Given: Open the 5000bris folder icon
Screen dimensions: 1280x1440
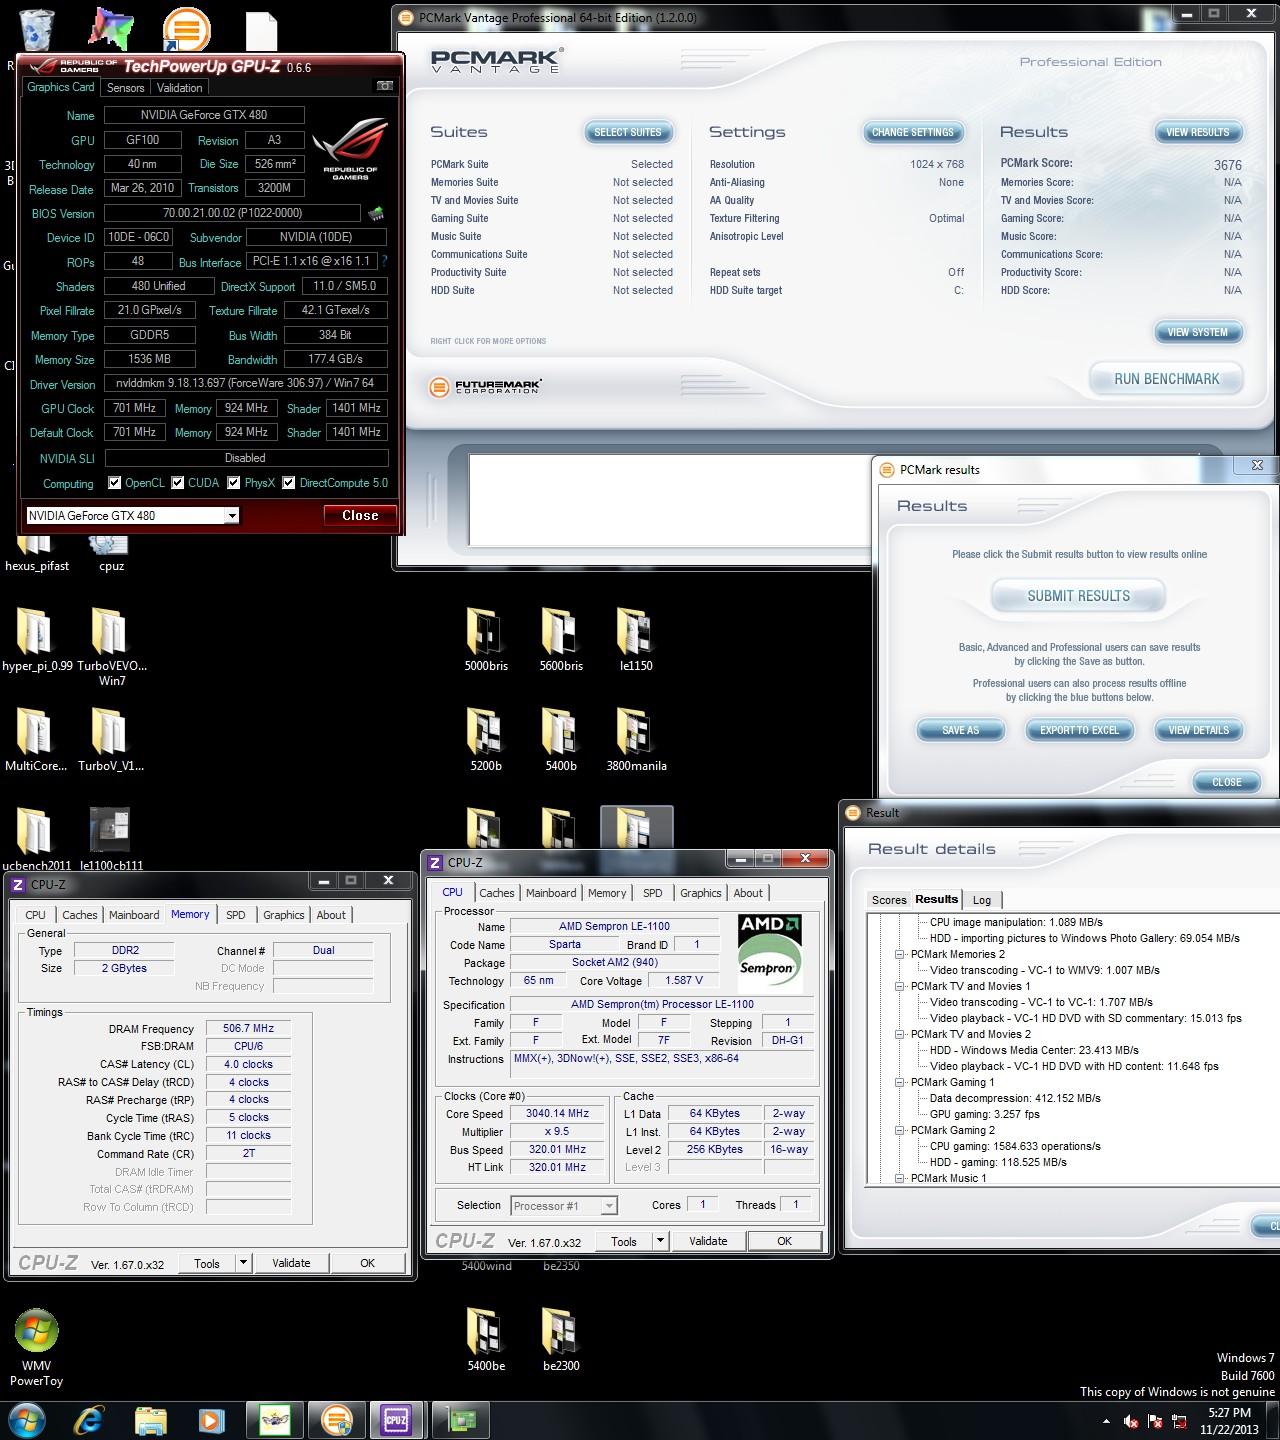Looking at the screenshot, I should click(486, 633).
